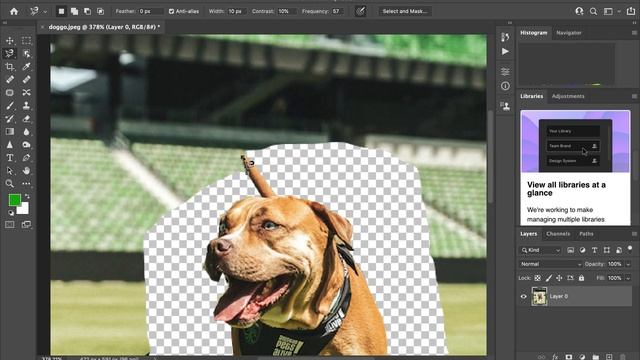
Task: Activate the Hand tool
Action: click(27, 171)
